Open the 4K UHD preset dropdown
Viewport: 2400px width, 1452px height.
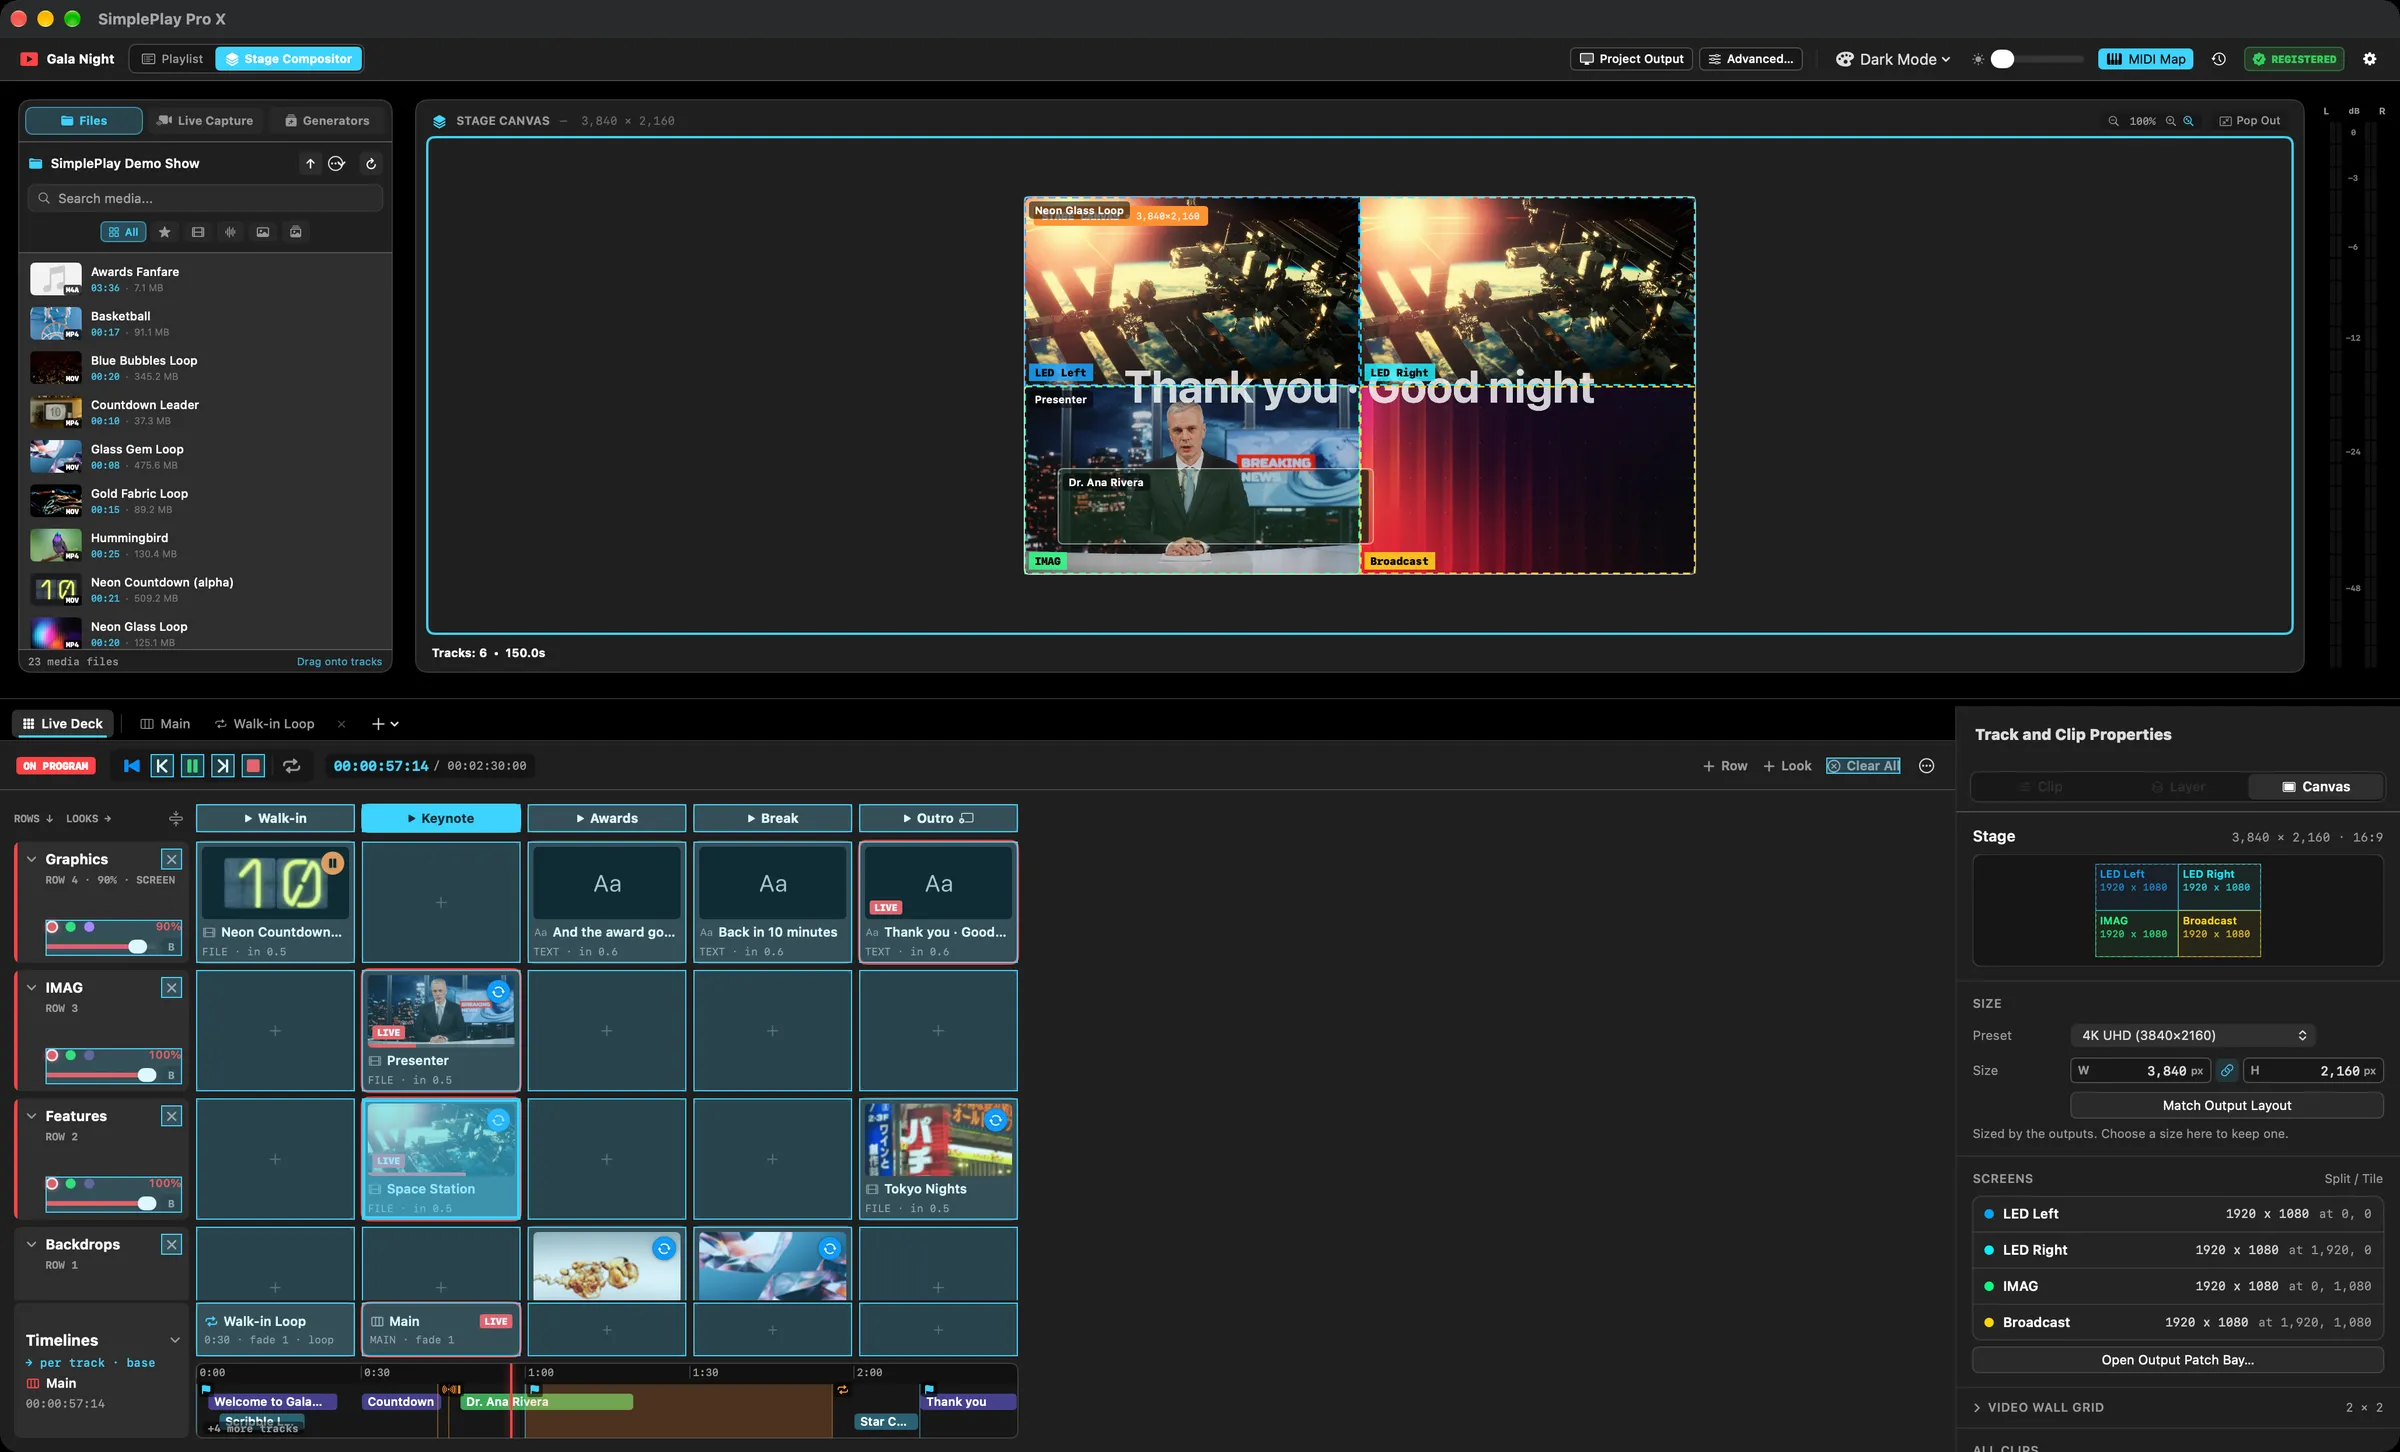coord(2192,1036)
